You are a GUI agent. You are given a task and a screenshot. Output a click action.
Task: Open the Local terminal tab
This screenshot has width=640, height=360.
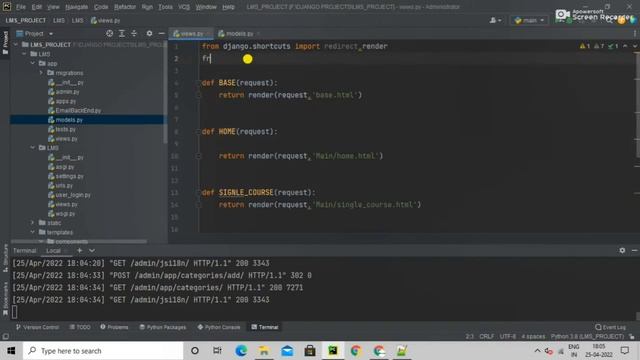click(x=53, y=251)
